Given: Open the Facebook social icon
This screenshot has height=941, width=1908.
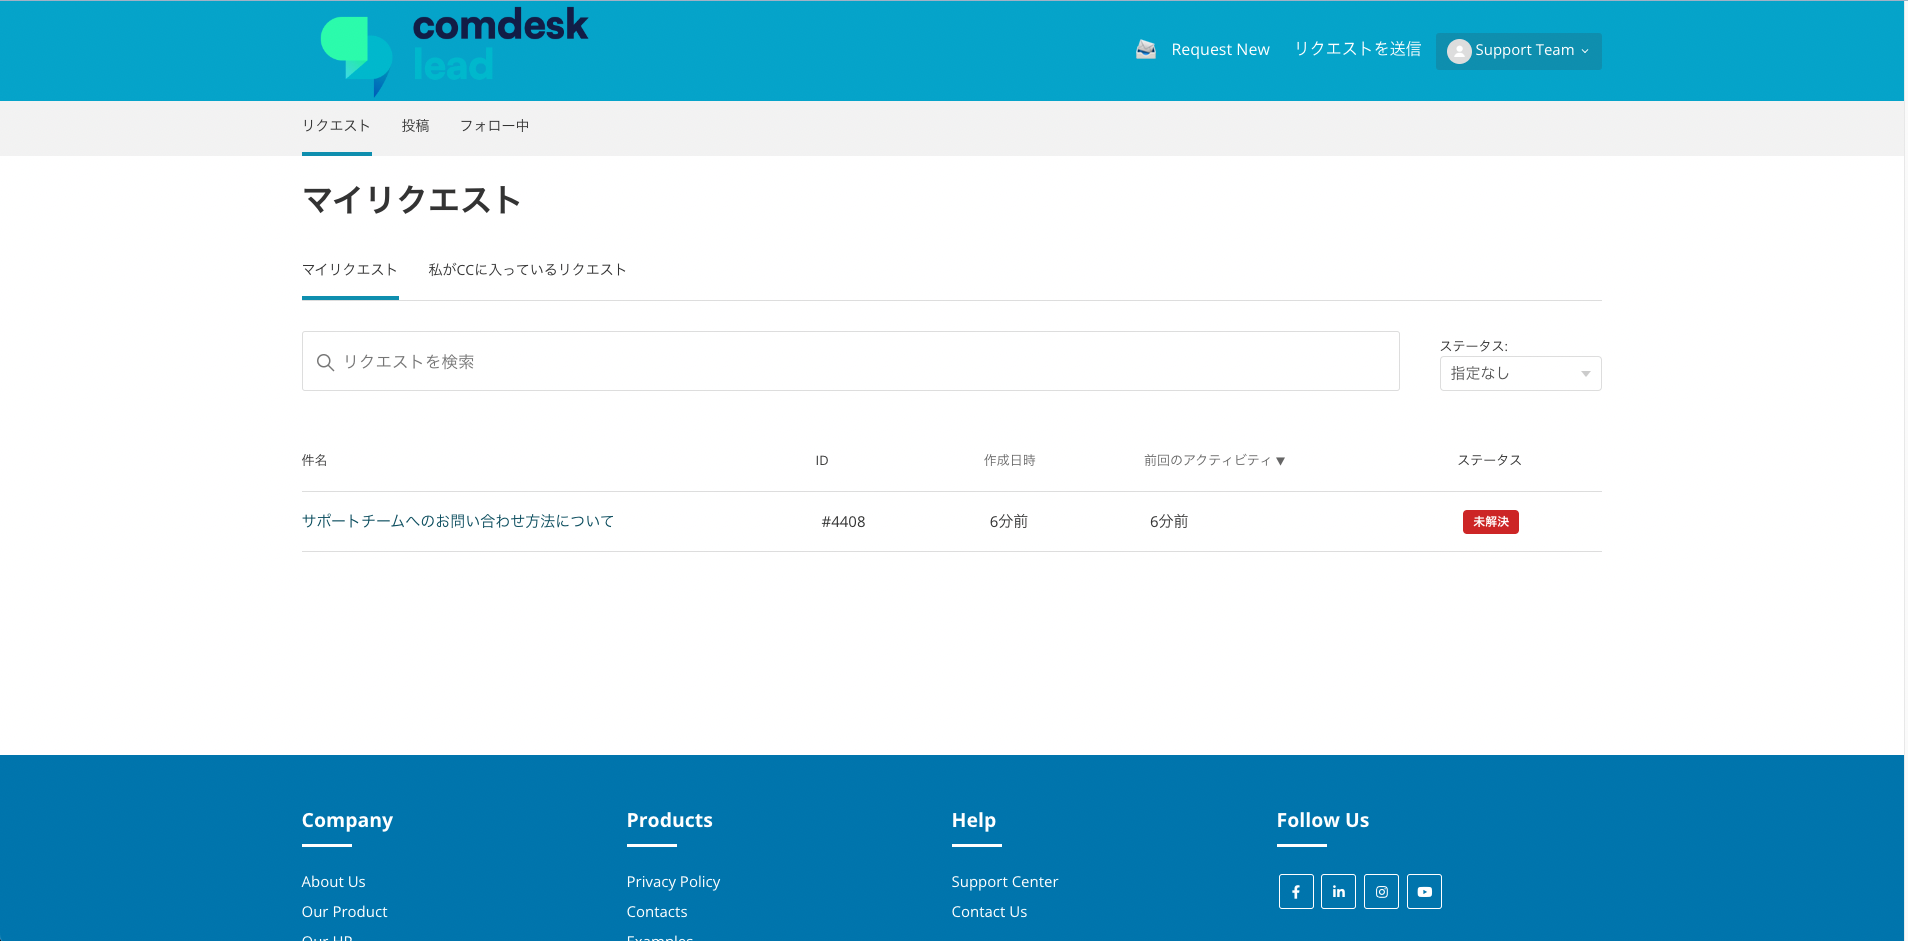Looking at the screenshot, I should 1295,891.
